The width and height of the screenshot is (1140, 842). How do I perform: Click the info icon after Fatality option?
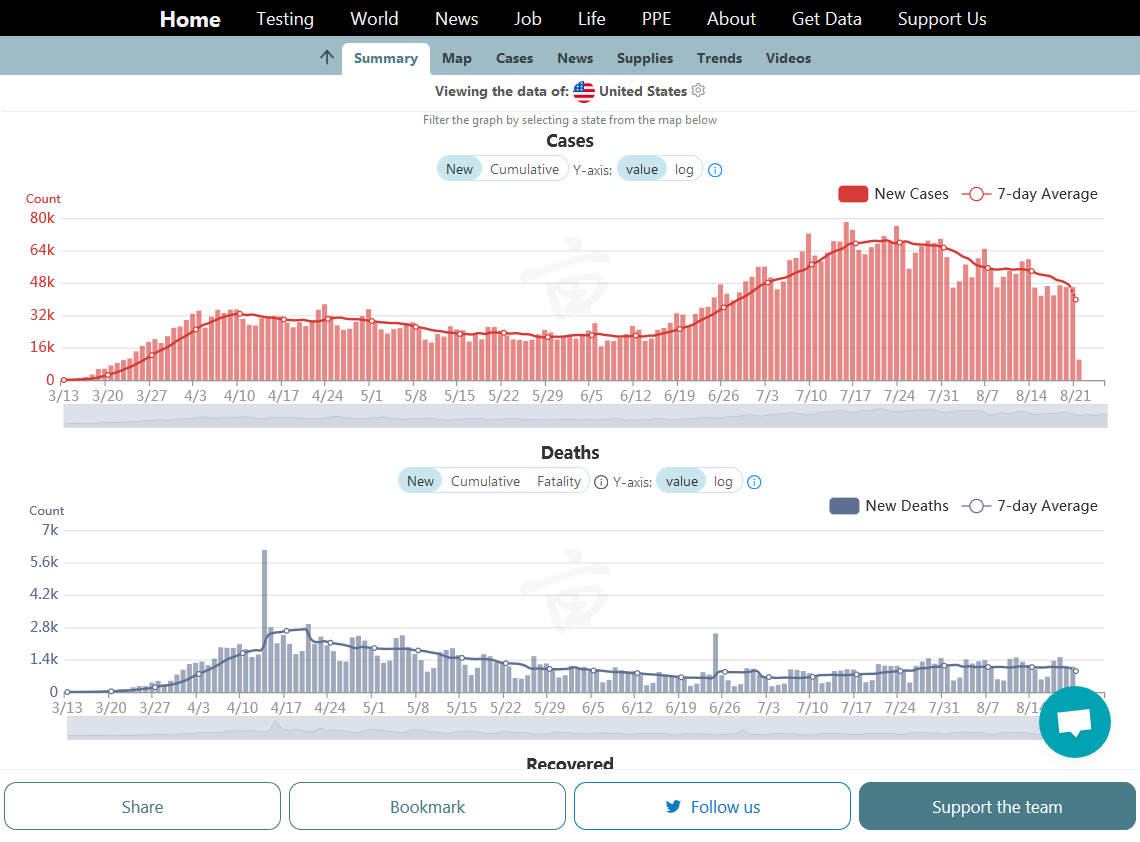coord(601,482)
